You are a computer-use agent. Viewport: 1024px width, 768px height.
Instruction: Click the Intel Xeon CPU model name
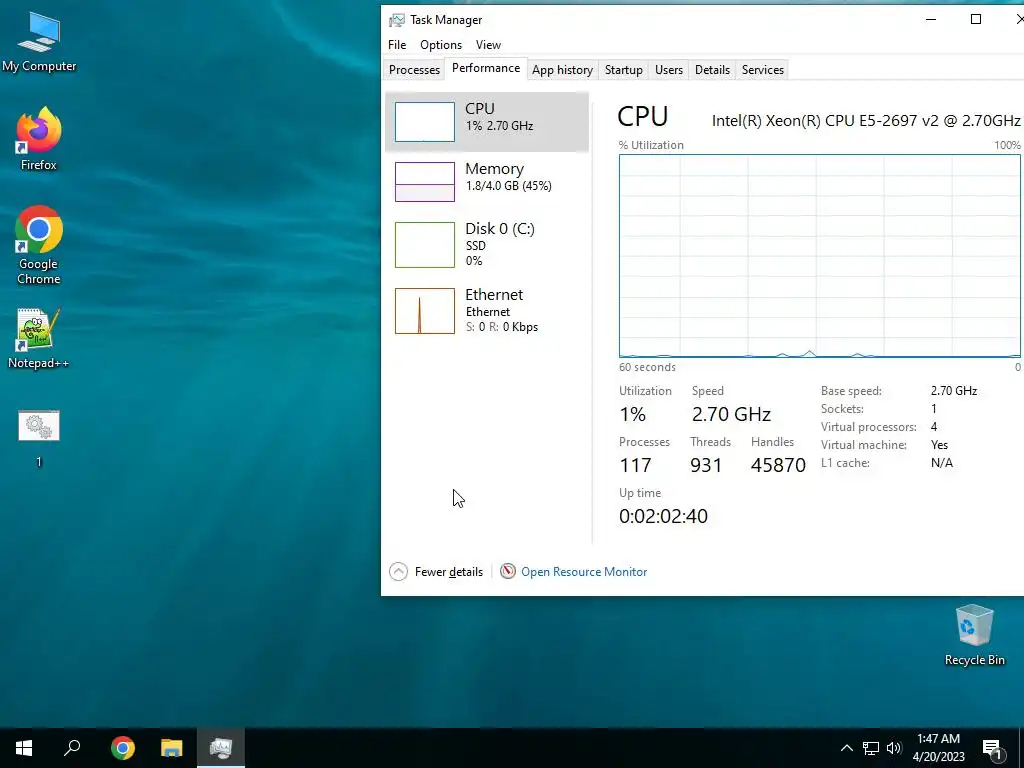coord(866,121)
